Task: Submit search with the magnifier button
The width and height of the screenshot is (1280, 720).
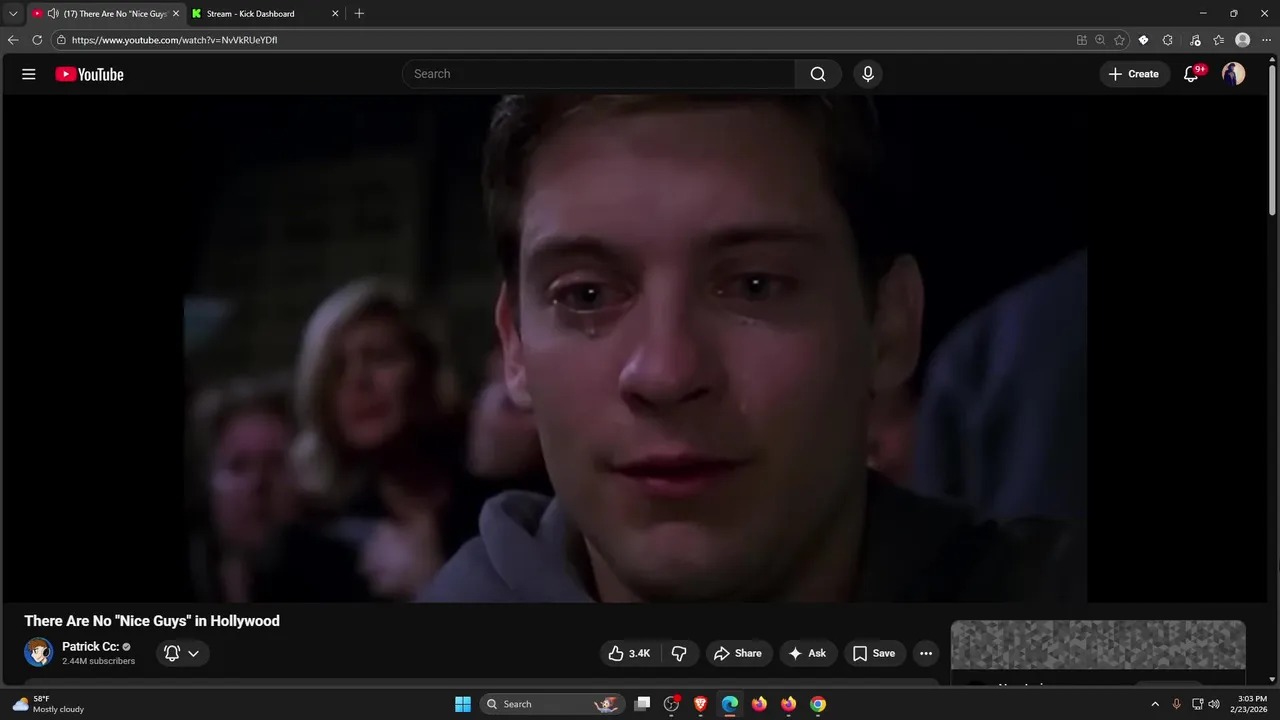Action: (818, 74)
